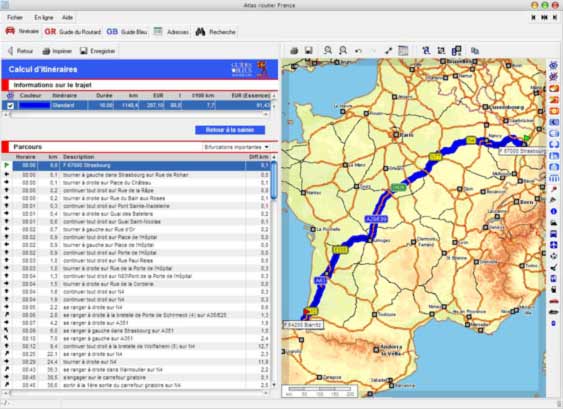The height and width of the screenshot is (409, 563).
Task: Click the overlapping windows icon in the map toolbar
Action: pos(456,51)
